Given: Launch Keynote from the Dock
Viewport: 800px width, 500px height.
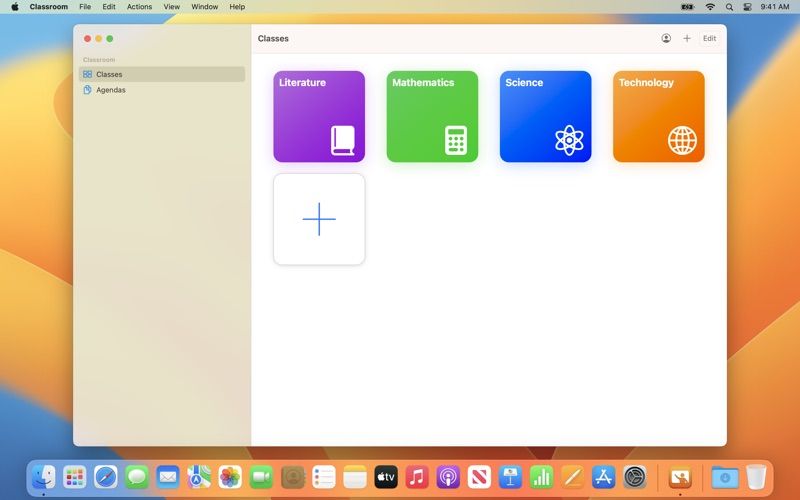Looking at the screenshot, I should (510, 478).
